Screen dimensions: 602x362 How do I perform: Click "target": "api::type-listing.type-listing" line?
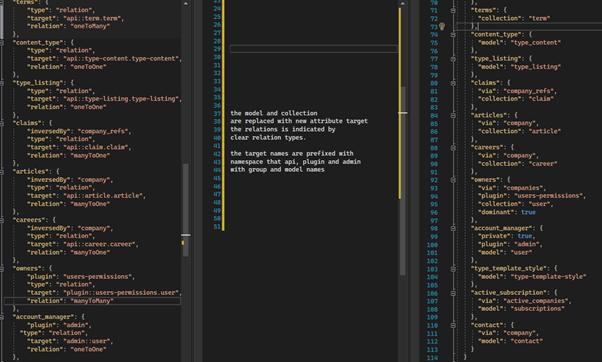point(104,99)
